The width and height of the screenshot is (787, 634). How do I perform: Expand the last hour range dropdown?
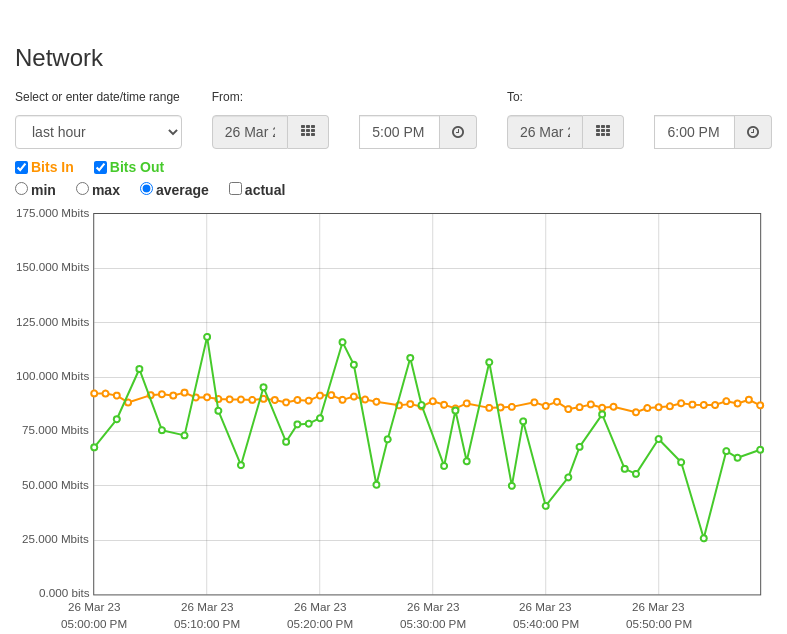(98, 132)
